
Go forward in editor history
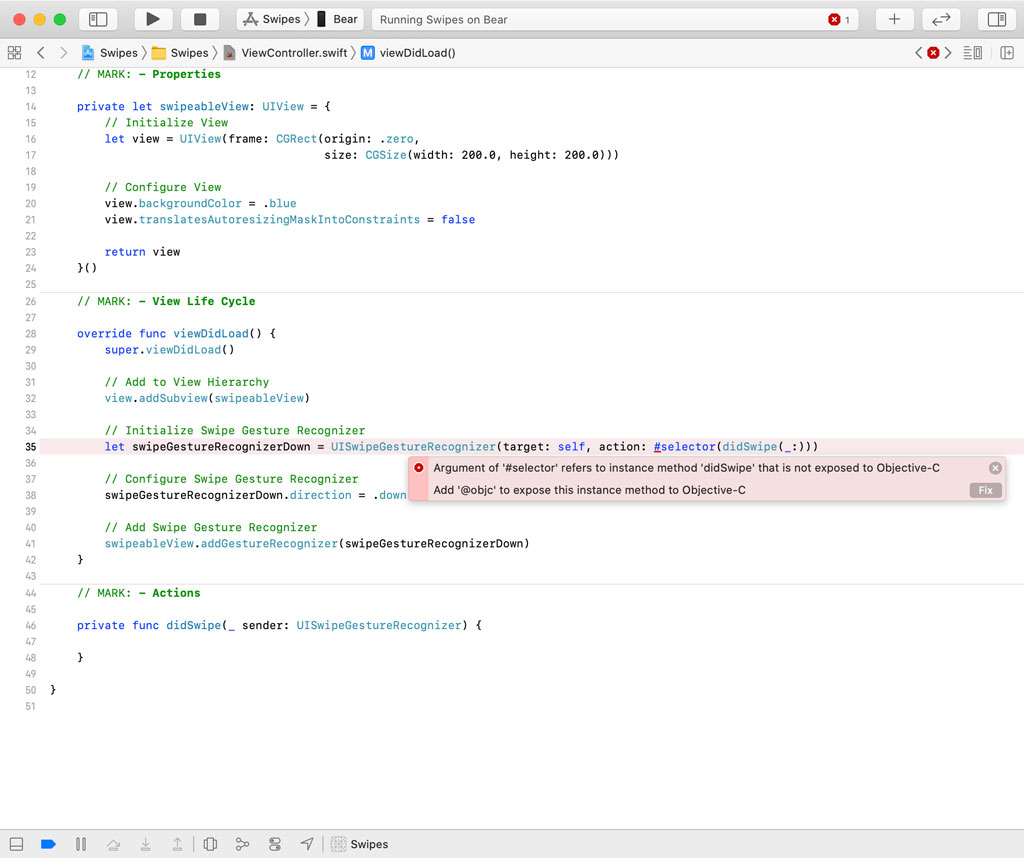(63, 53)
